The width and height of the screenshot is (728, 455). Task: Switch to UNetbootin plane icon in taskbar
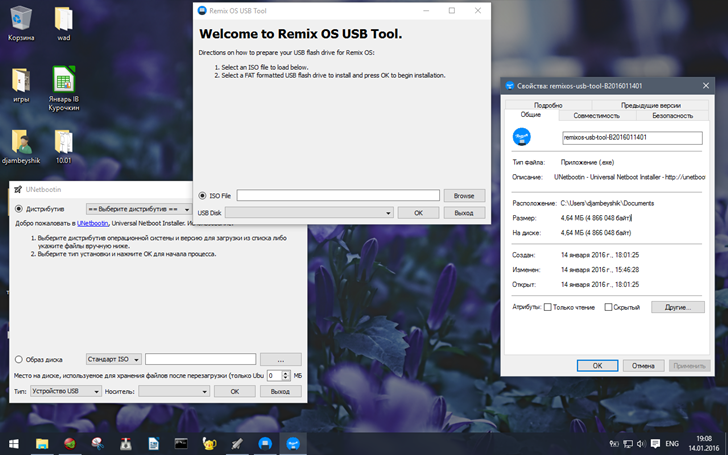click(x=237, y=444)
